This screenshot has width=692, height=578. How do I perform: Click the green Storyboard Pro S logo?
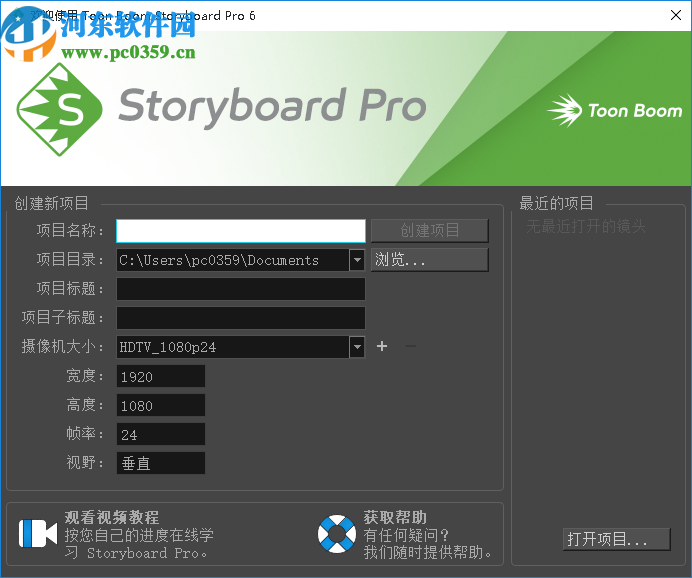60,109
